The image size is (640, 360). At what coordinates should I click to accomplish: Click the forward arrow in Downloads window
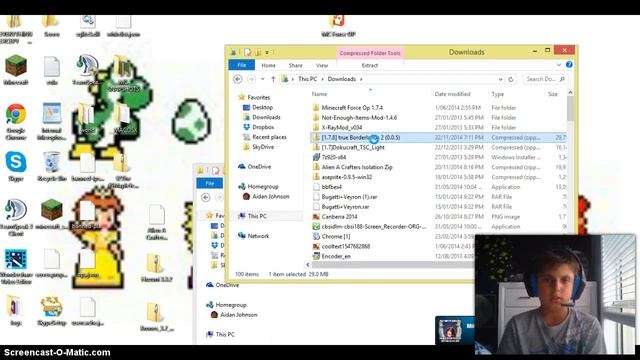click(251, 79)
